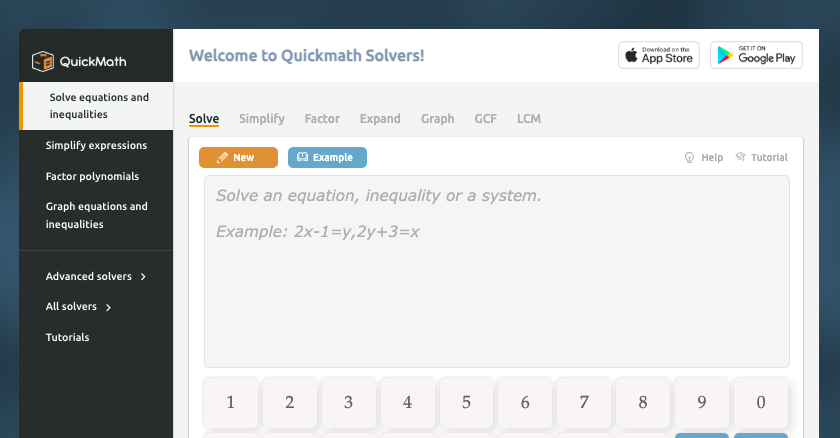
Task: Click the pencil icon on New button
Action: pyautogui.click(x=222, y=157)
